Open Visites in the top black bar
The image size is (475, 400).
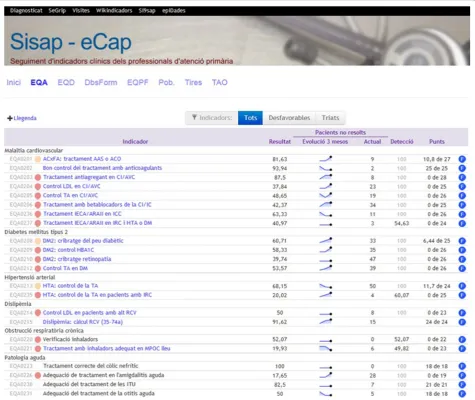pos(81,11)
